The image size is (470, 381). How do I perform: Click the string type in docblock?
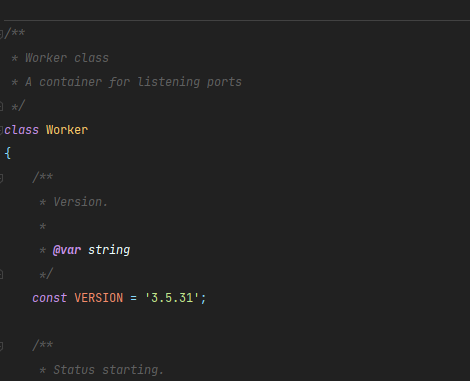(x=109, y=250)
